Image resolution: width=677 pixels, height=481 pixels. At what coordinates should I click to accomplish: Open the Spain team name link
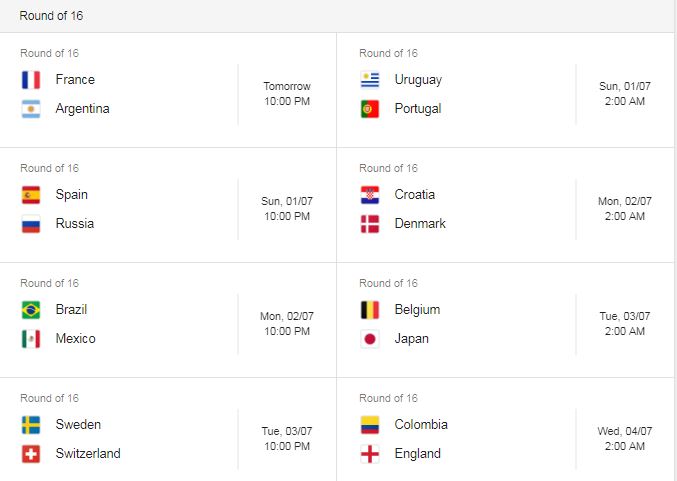pos(72,195)
